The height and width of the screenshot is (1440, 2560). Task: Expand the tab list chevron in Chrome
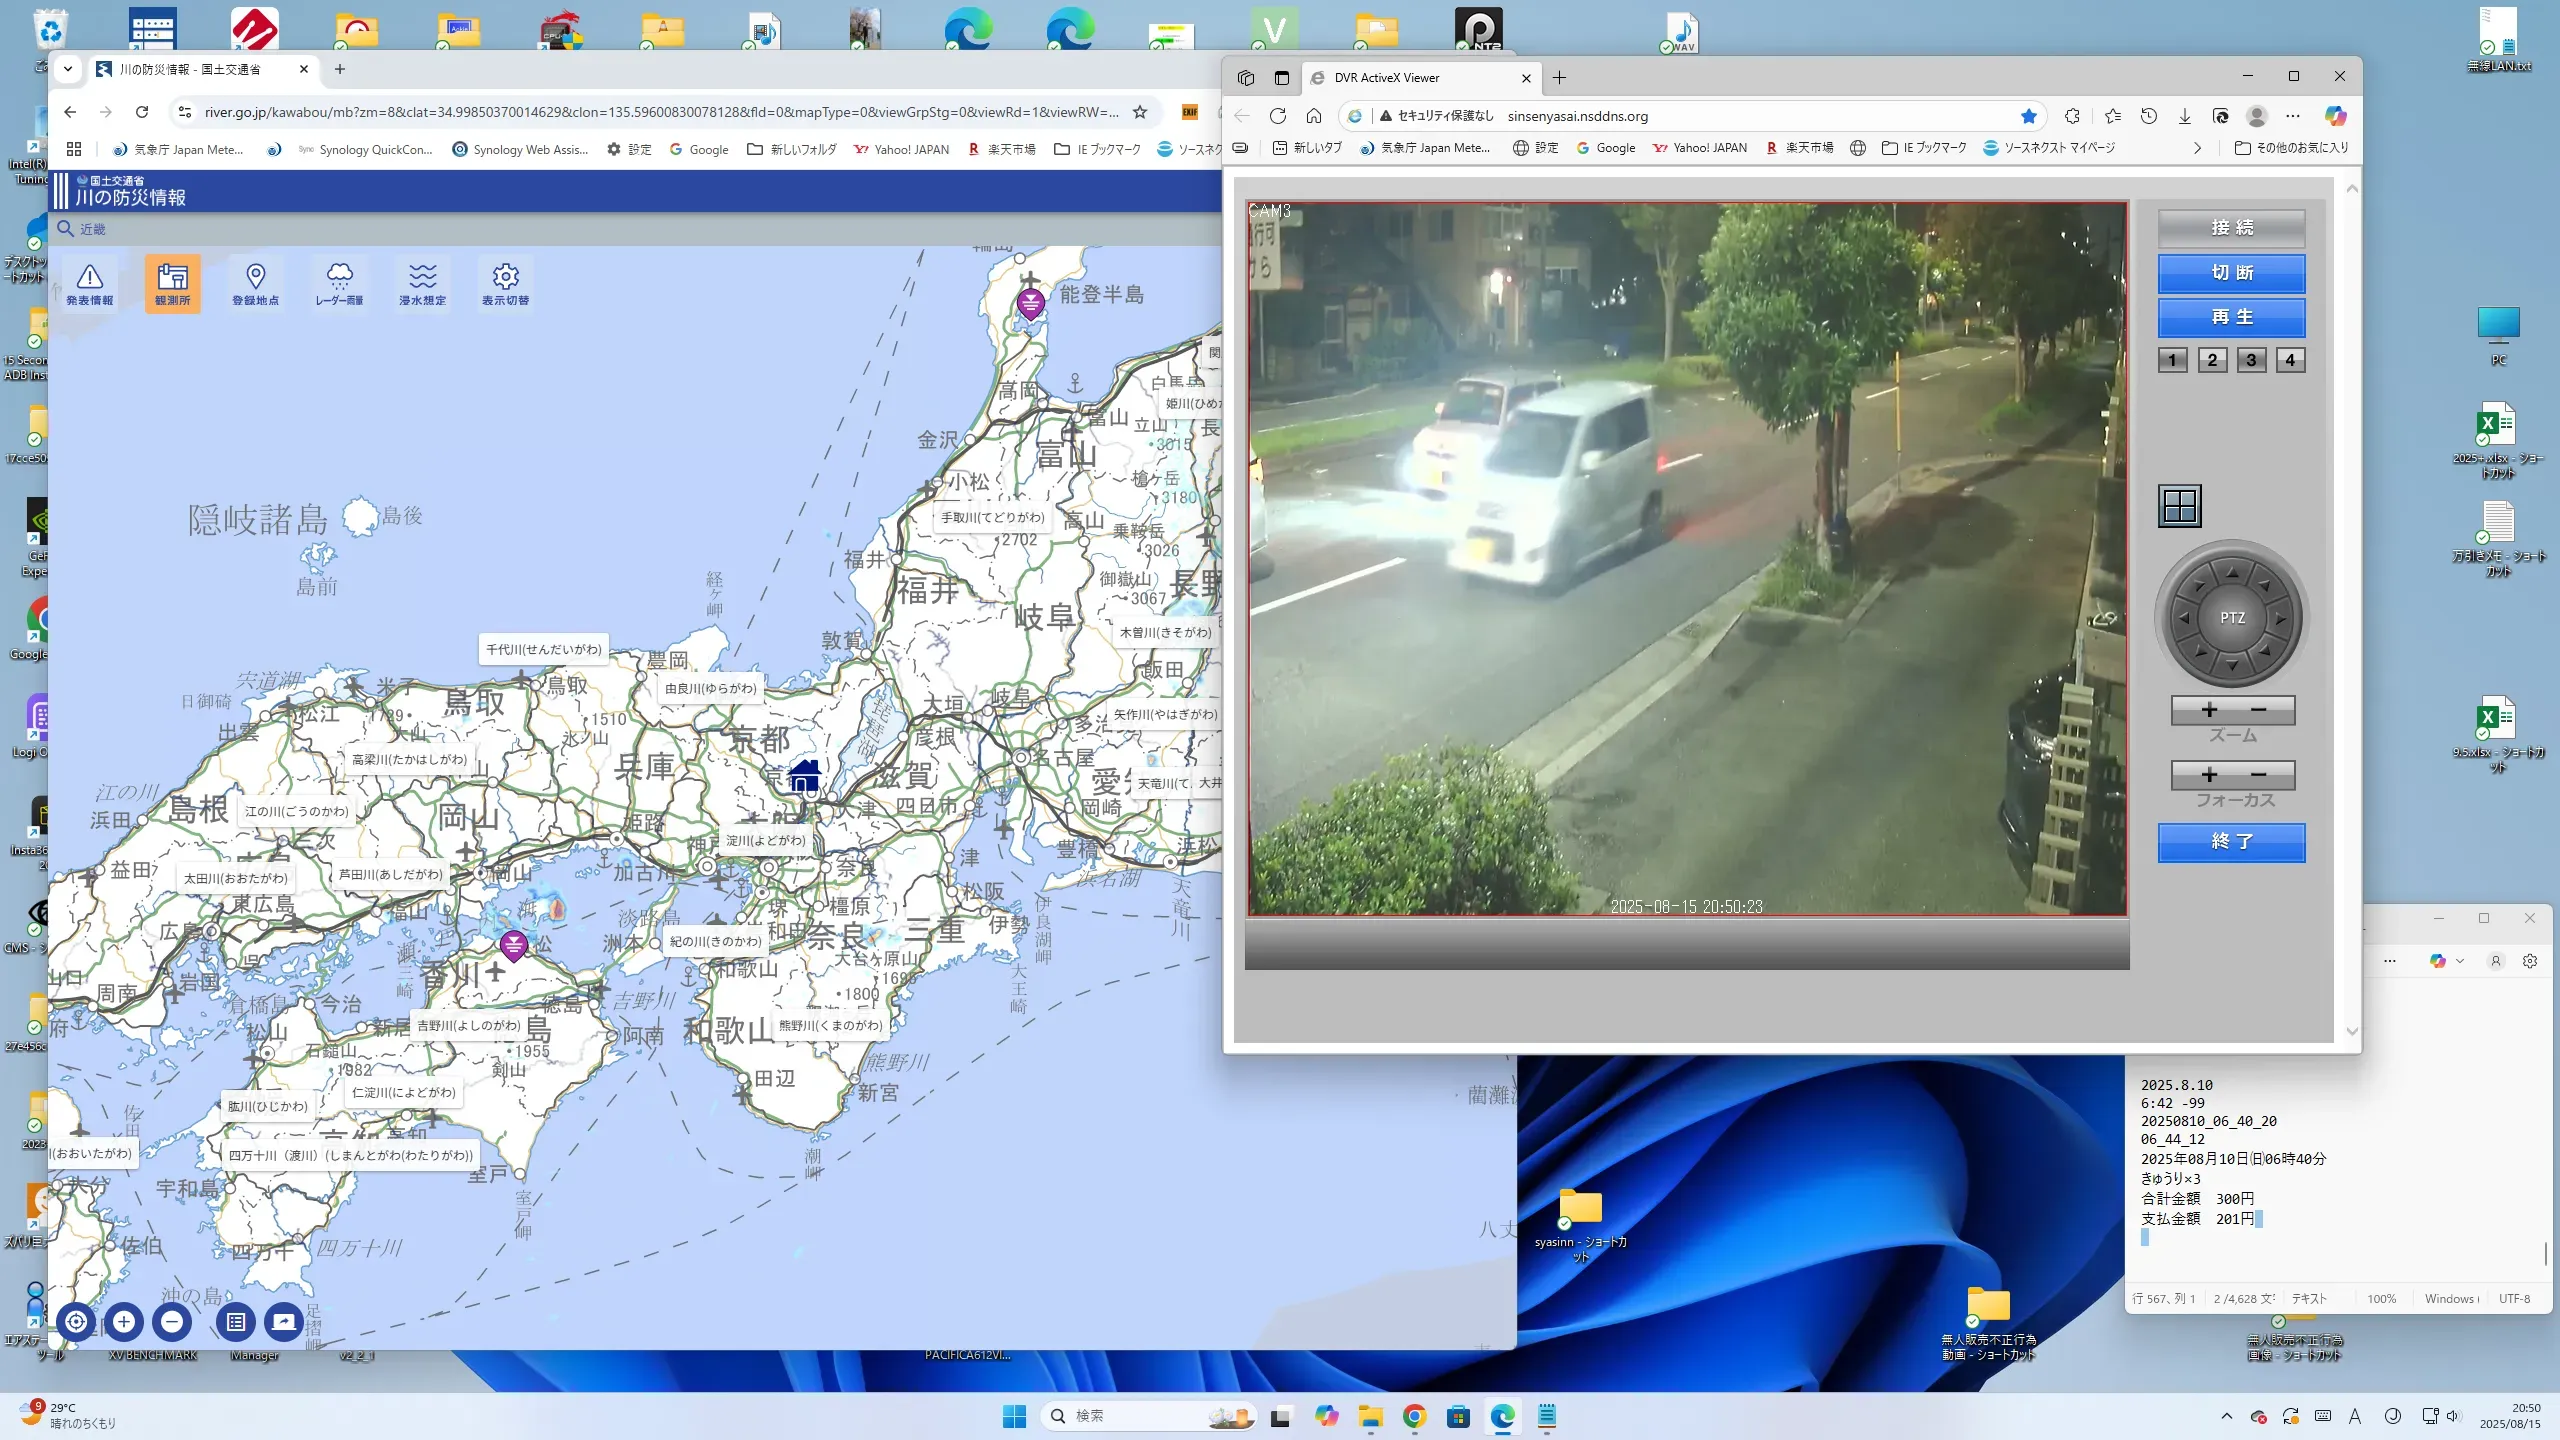point(68,69)
